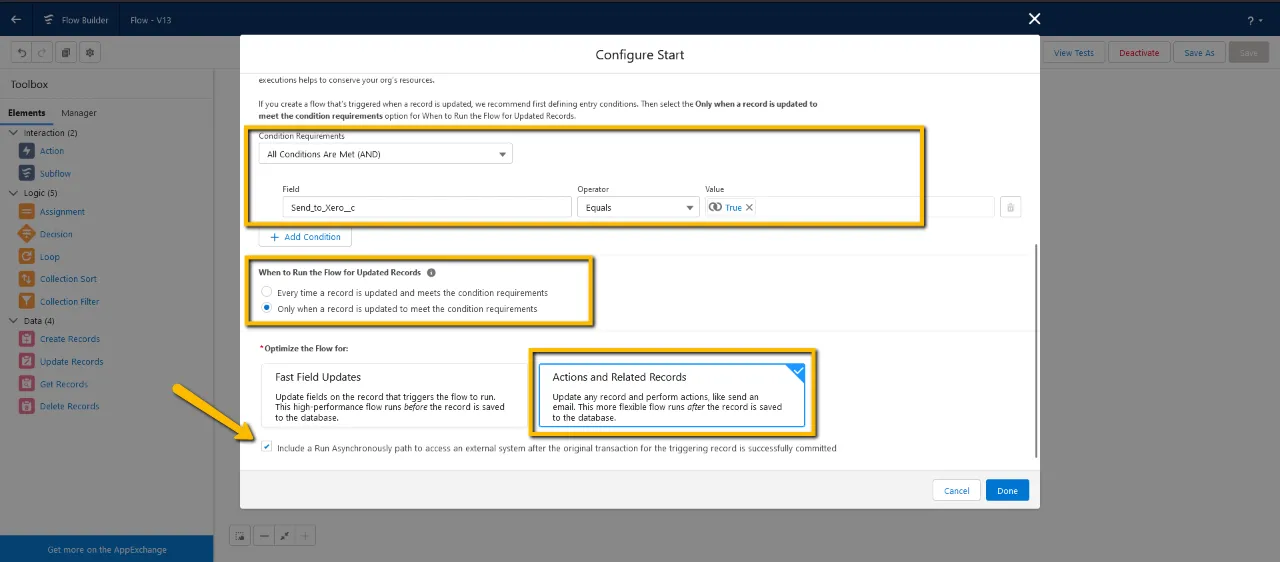This screenshot has height=562, width=1280.
Task: Open flow settings gear icon
Action: (90, 52)
